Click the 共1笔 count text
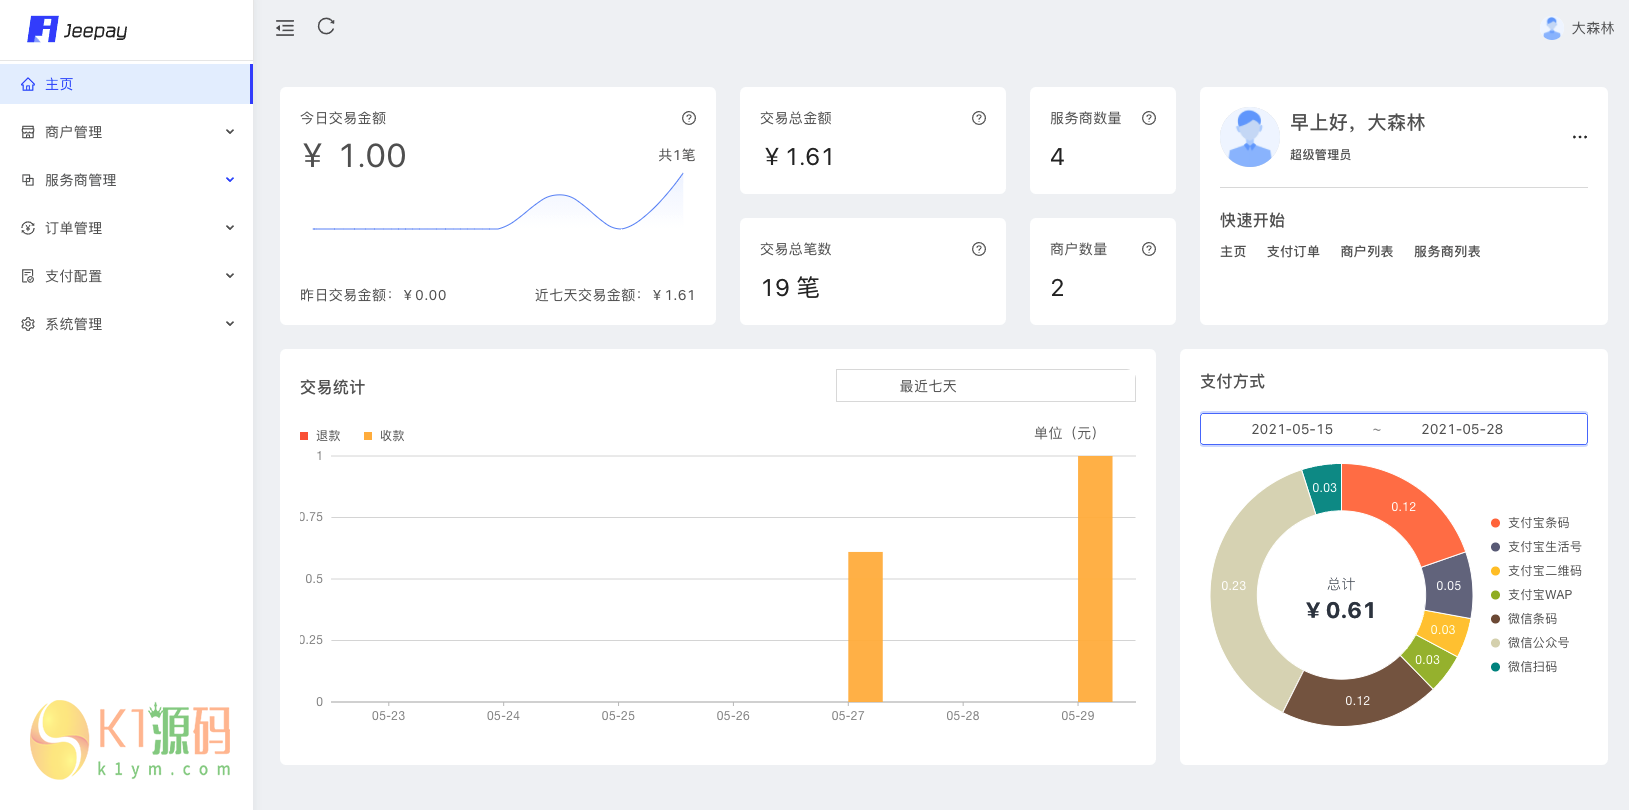This screenshot has height=810, width=1629. tap(676, 155)
